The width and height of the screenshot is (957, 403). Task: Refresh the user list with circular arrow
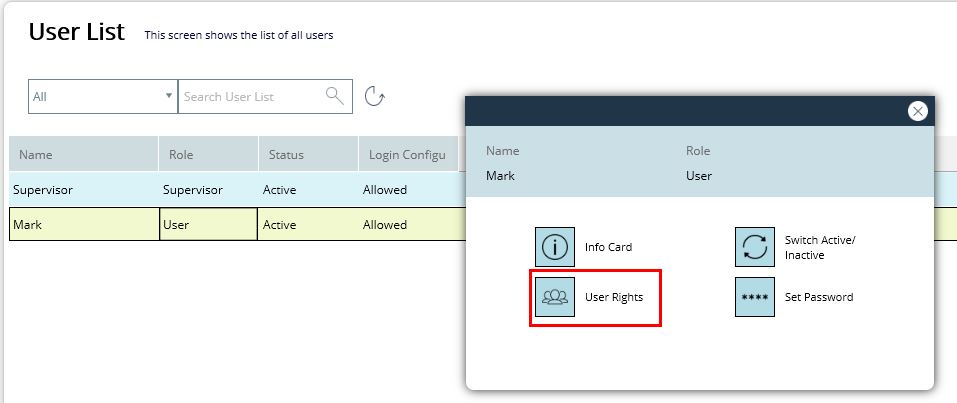(374, 96)
